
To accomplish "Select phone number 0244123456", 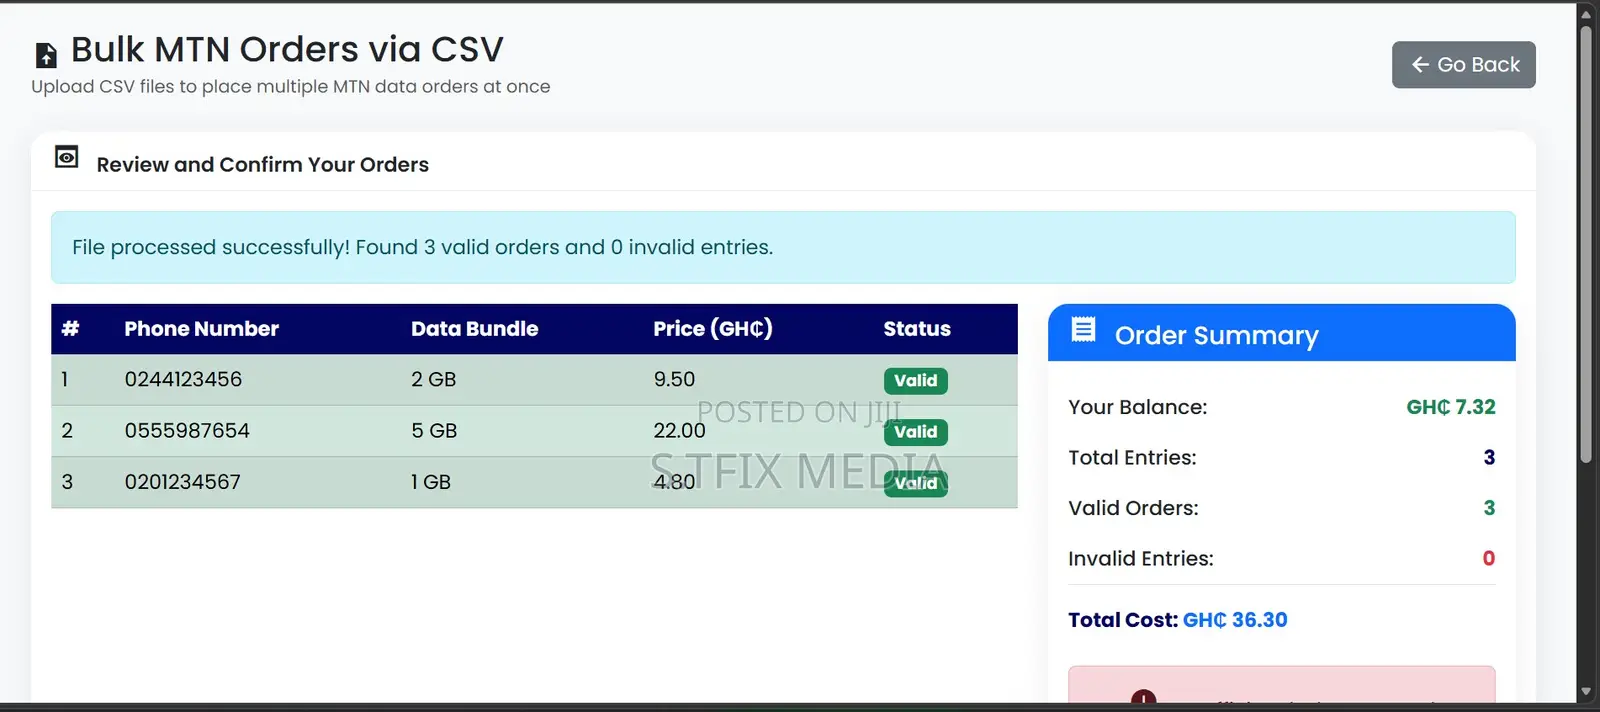I will (x=183, y=380).
